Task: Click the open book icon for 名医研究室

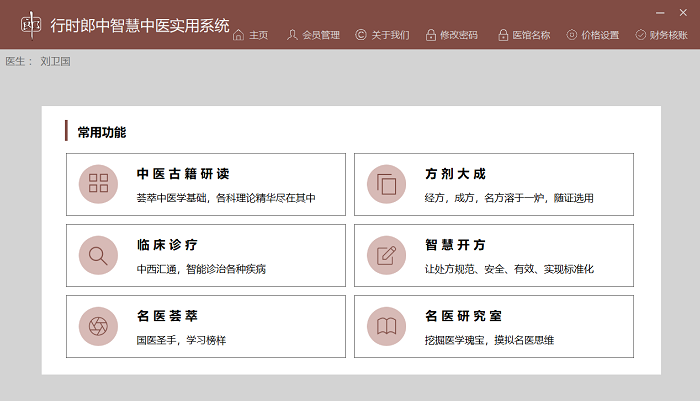Action: tap(386, 326)
